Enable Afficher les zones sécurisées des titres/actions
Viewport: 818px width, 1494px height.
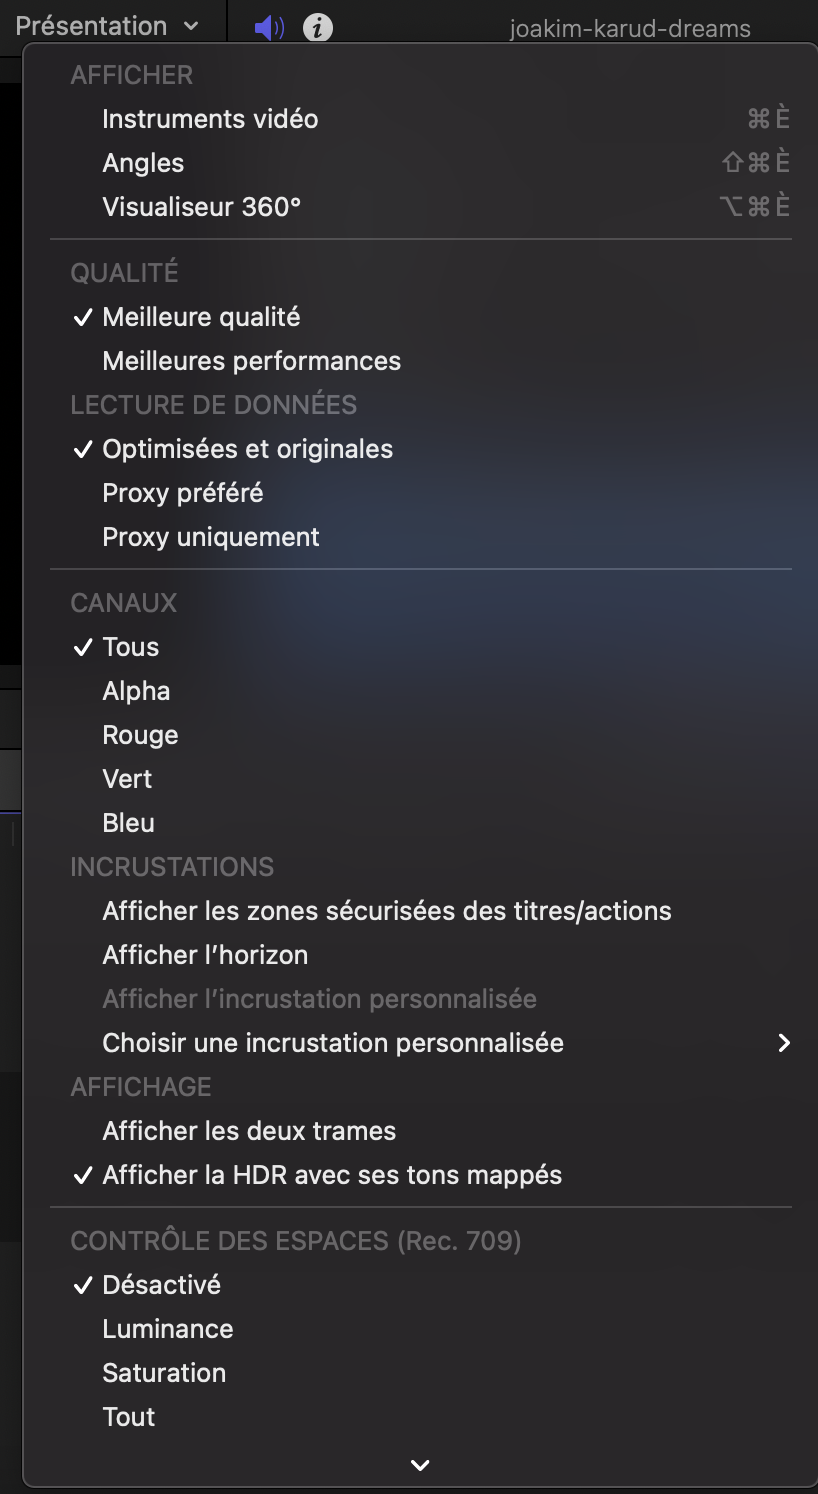coord(386,911)
